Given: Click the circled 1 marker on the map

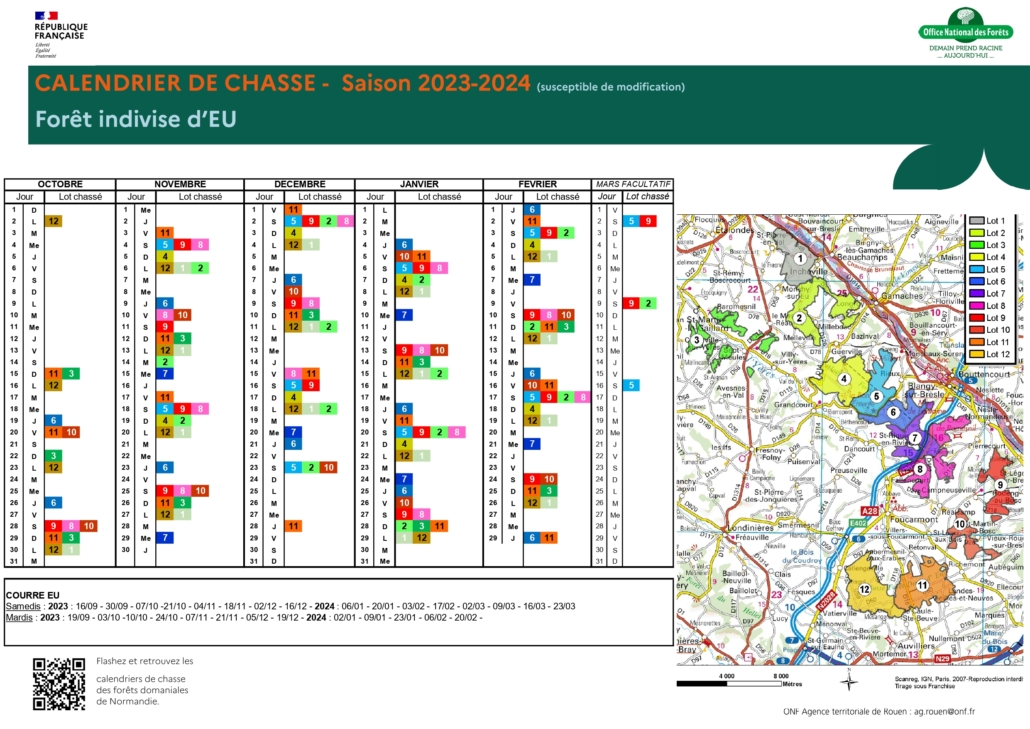Looking at the screenshot, I should click(799, 259).
